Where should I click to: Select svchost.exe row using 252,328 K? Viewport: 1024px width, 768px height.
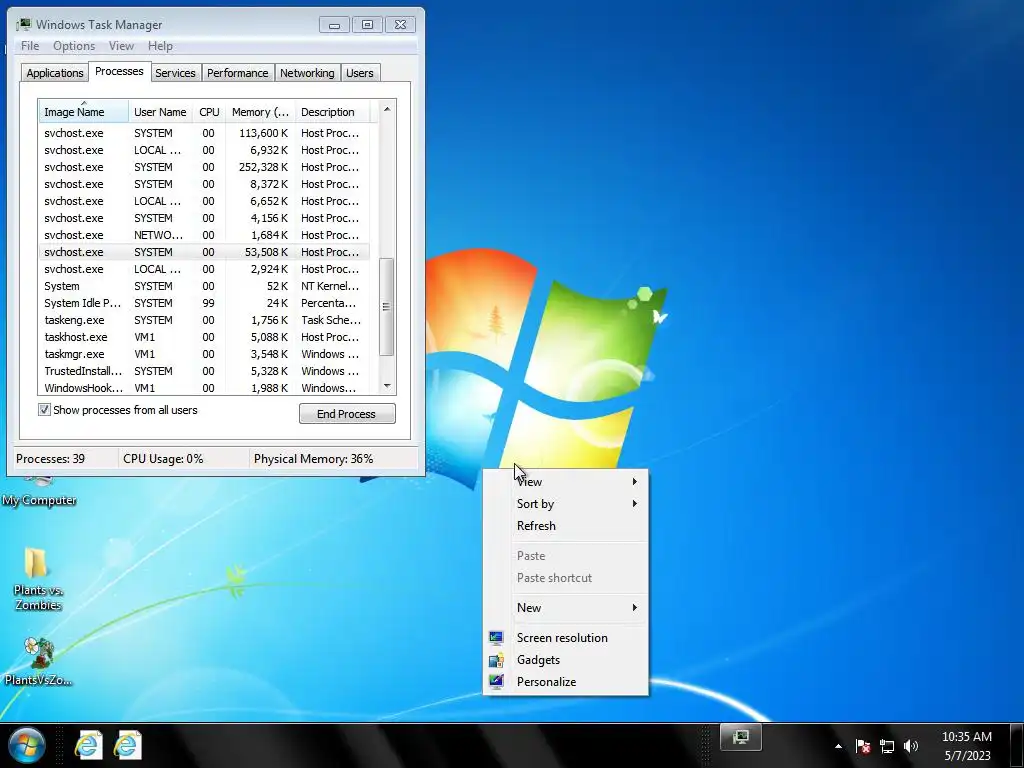pyautogui.click(x=204, y=167)
